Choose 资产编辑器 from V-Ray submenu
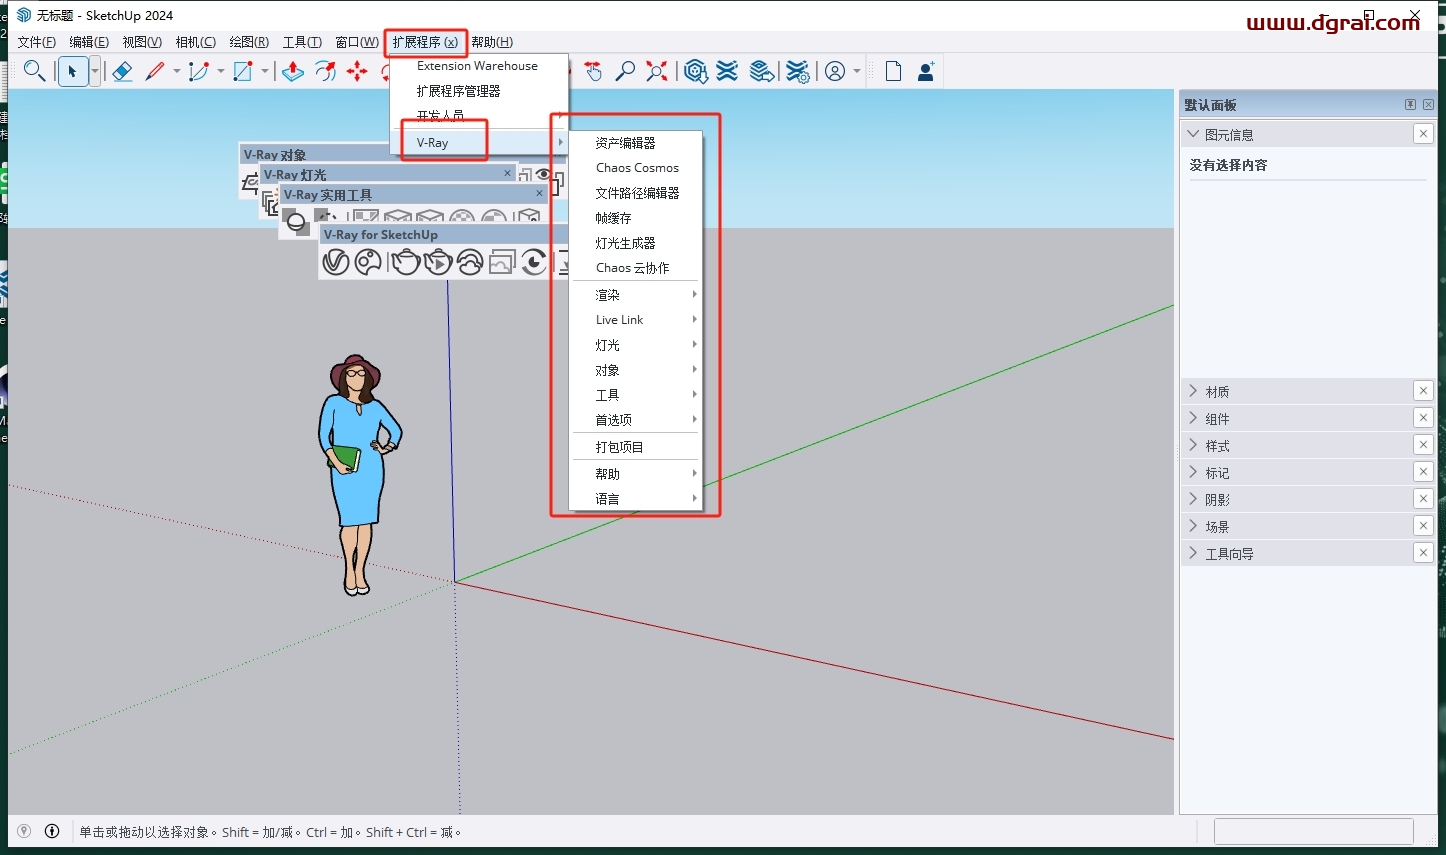Screen dimensions: 1446x855 636,143
